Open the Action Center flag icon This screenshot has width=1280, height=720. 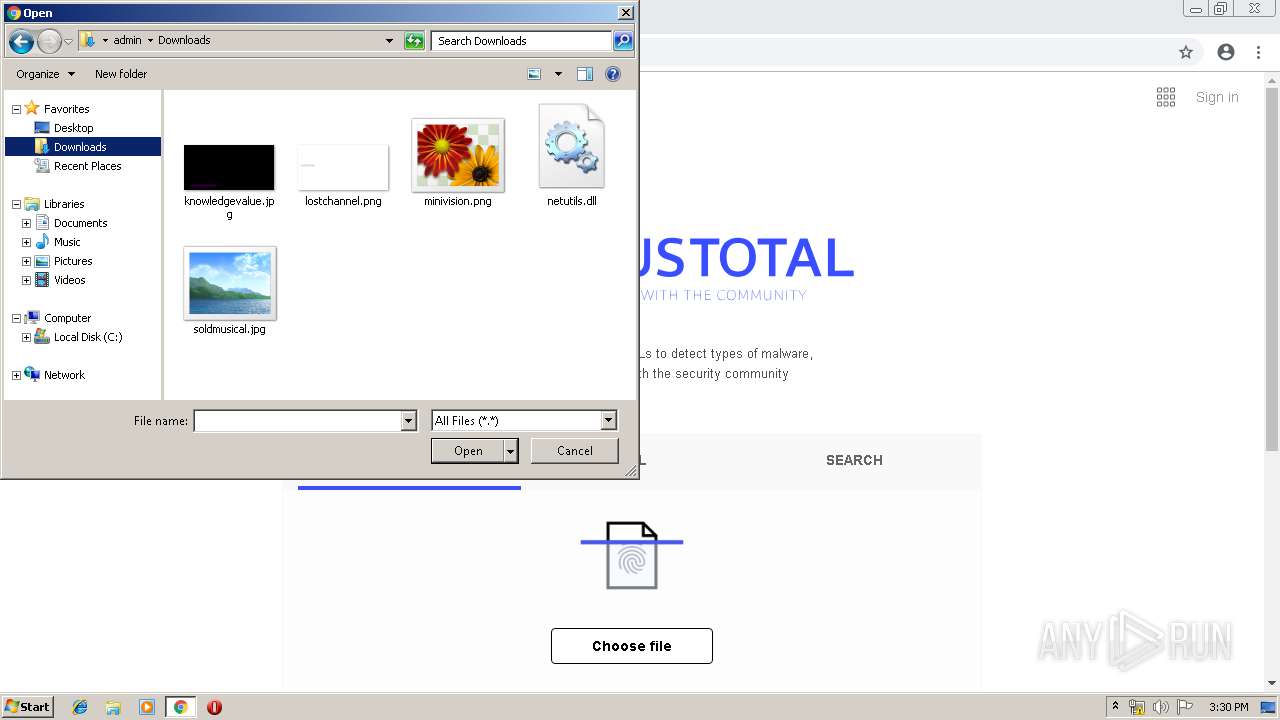[1185, 707]
